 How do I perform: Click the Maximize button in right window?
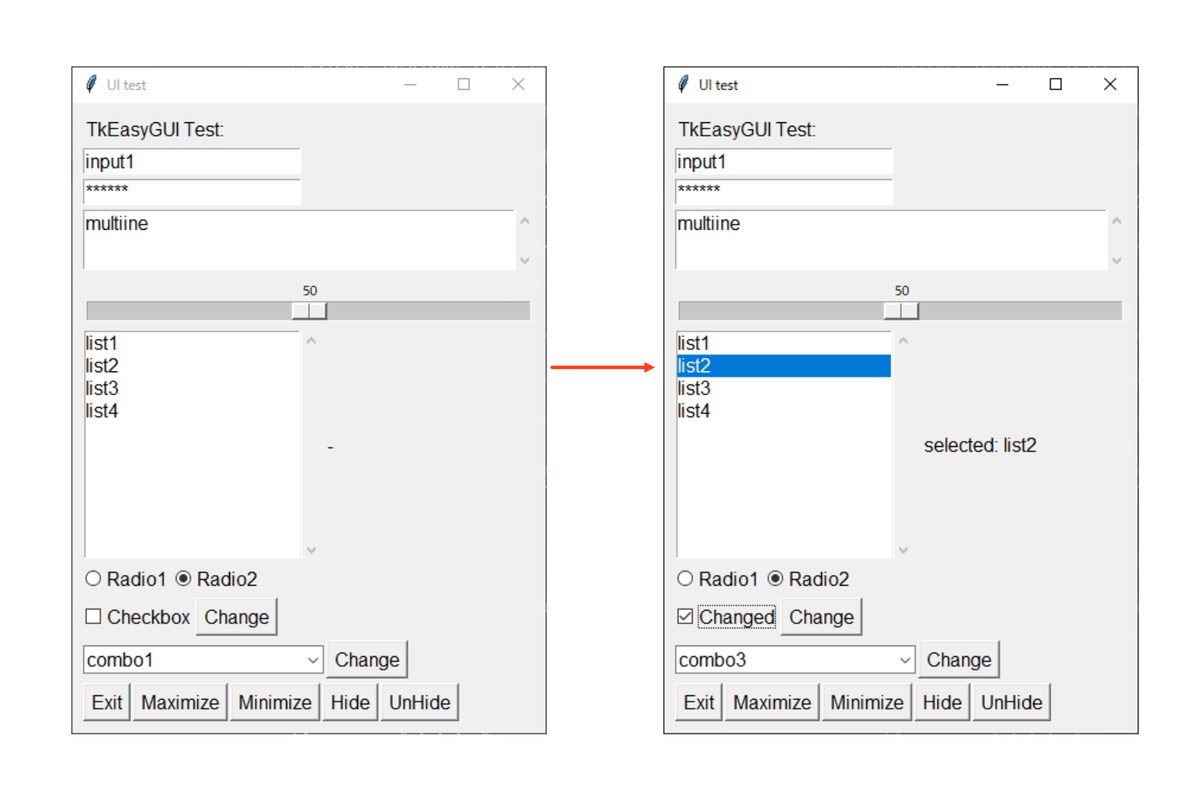(772, 702)
